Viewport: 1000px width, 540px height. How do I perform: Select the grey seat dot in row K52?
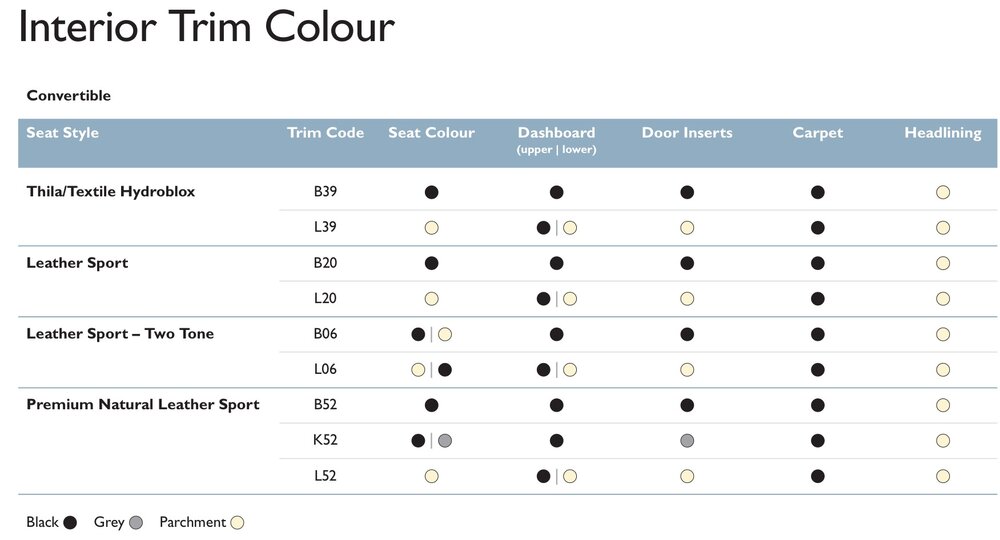pyautogui.click(x=445, y=441)
